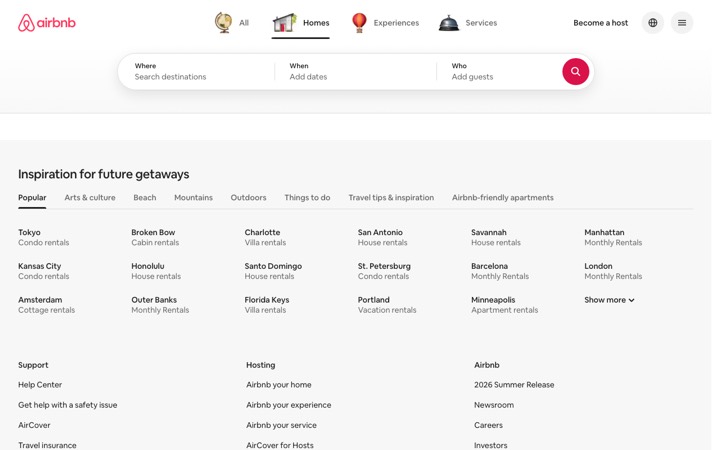The height and width of the screenshot is (450, 720).
Task: Open London monthly rentals
Action: 613,271
